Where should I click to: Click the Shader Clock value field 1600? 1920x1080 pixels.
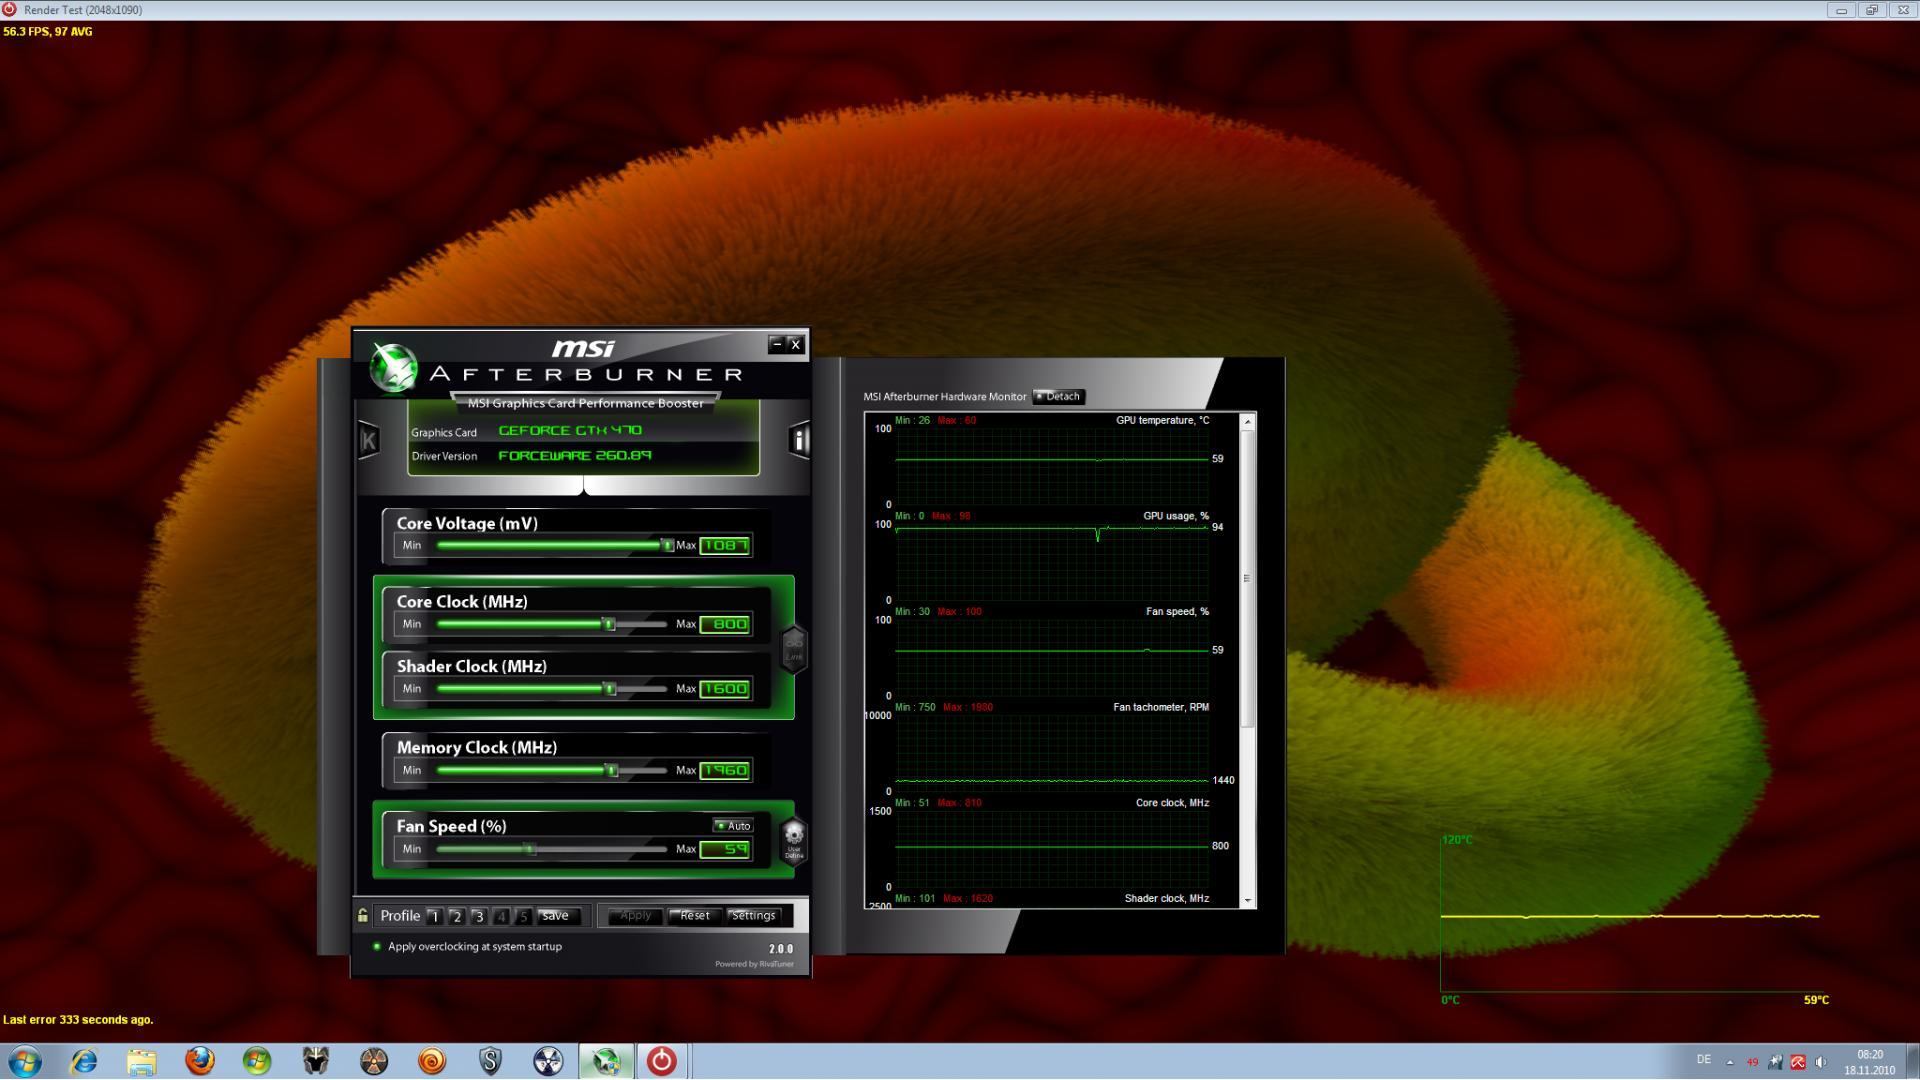click(725, 689)
